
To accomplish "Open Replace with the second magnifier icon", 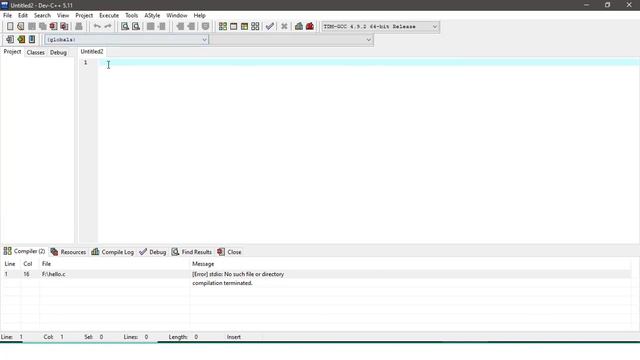I will (136, 27).
